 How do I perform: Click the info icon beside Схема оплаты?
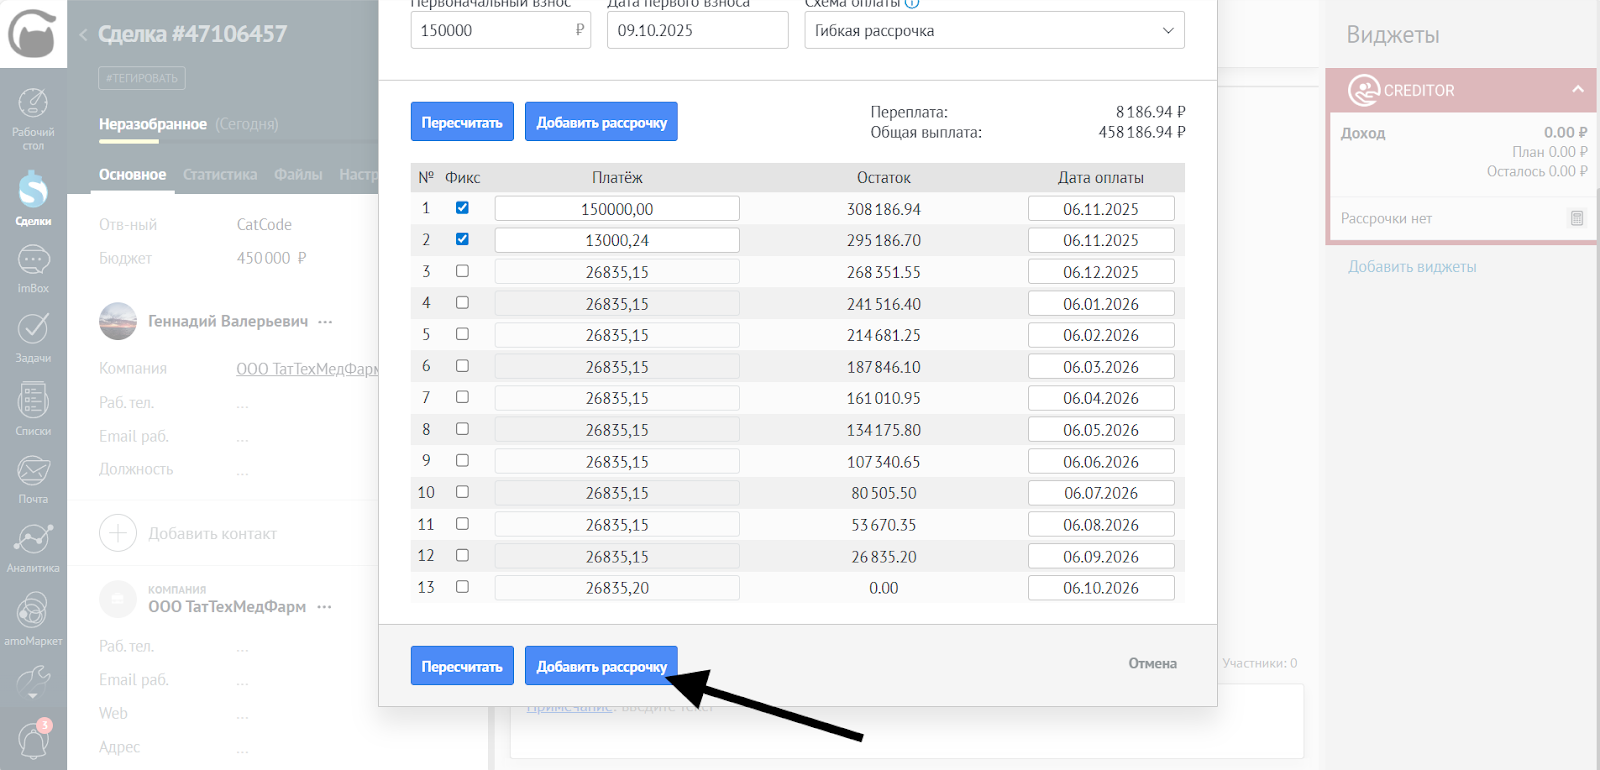pos(912,3)
